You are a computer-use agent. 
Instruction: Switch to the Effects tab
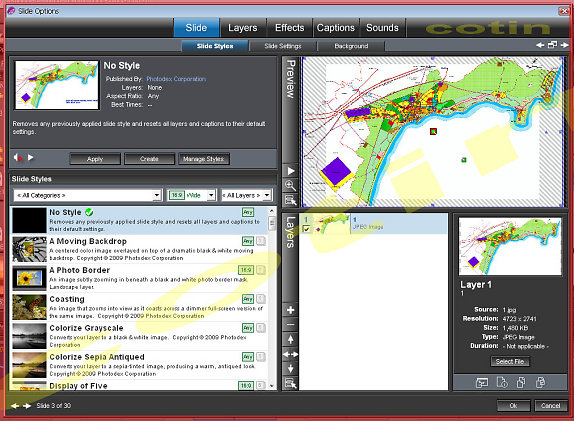tap(290, 28)
